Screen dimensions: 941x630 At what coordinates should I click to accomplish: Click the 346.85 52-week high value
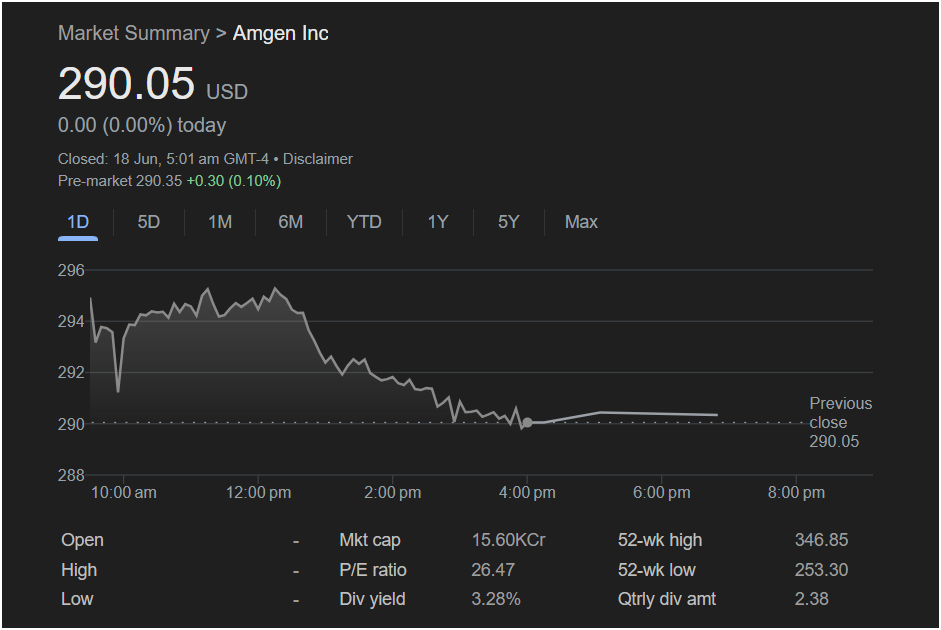[821, 540]
